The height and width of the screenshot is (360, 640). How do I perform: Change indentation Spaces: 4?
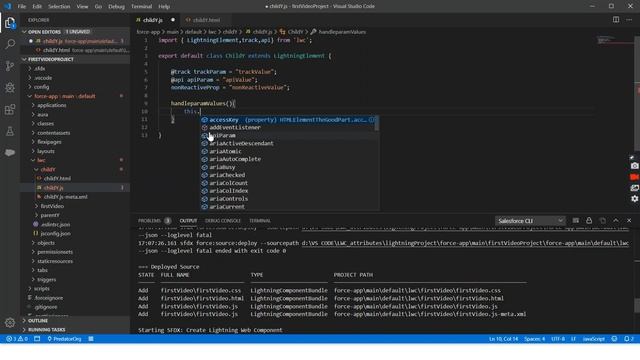(x=534, y=339)
